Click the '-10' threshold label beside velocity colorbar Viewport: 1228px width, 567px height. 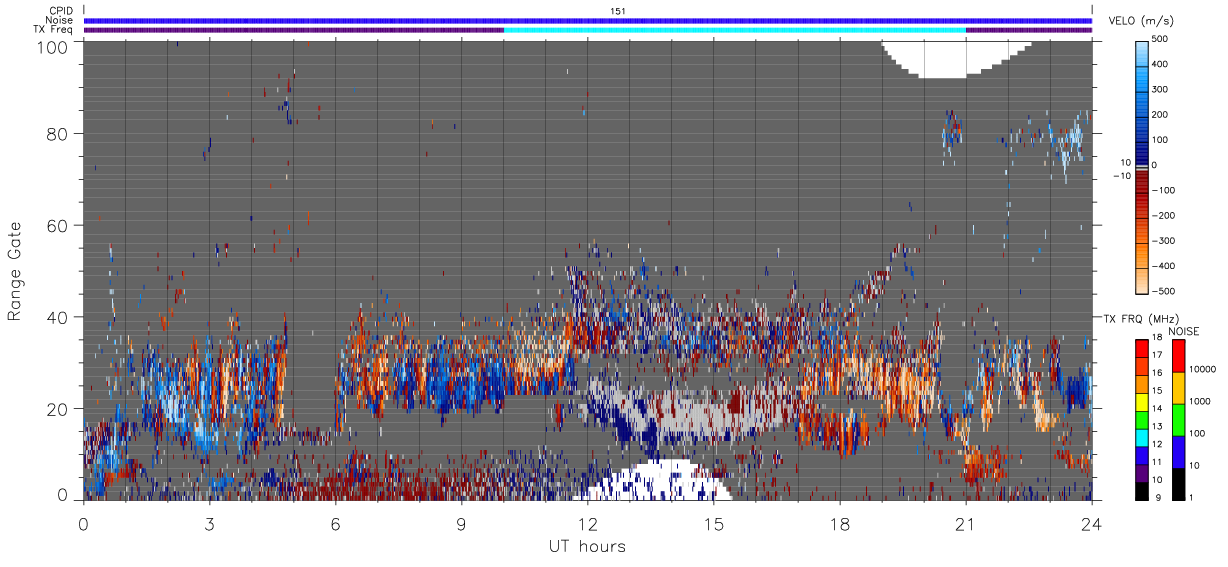pos(1120,176)
